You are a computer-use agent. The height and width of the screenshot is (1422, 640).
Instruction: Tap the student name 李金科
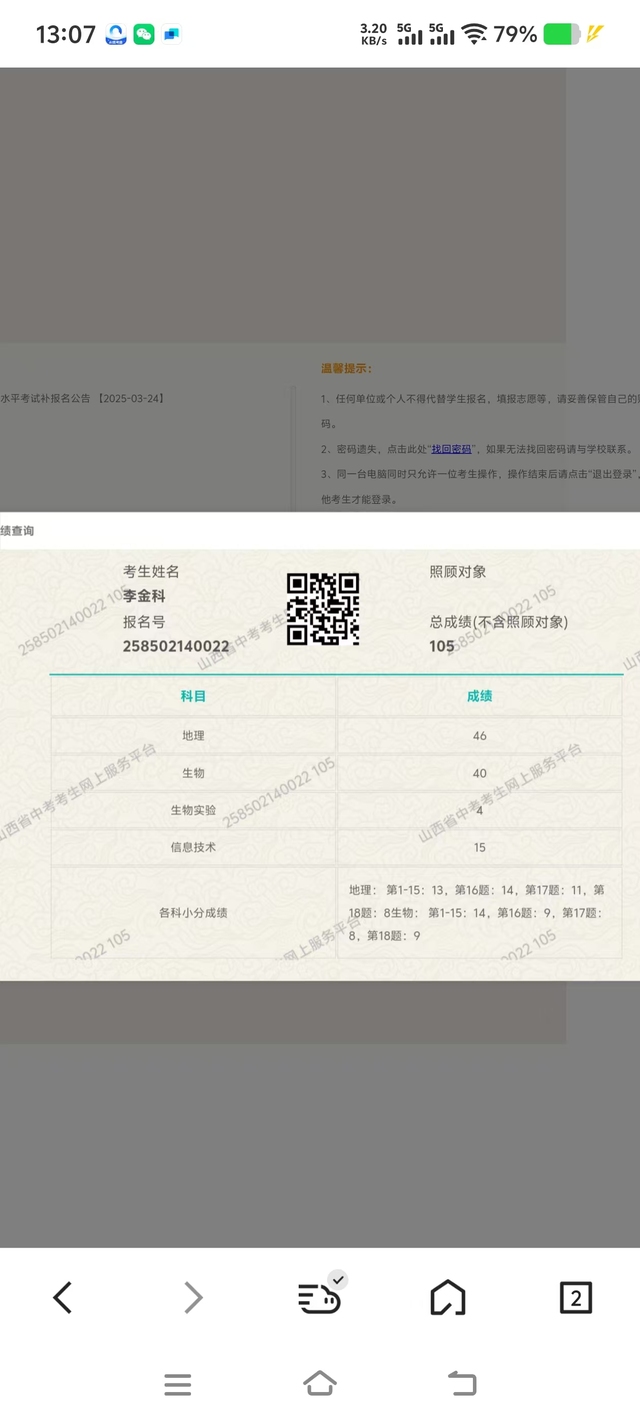144,596
